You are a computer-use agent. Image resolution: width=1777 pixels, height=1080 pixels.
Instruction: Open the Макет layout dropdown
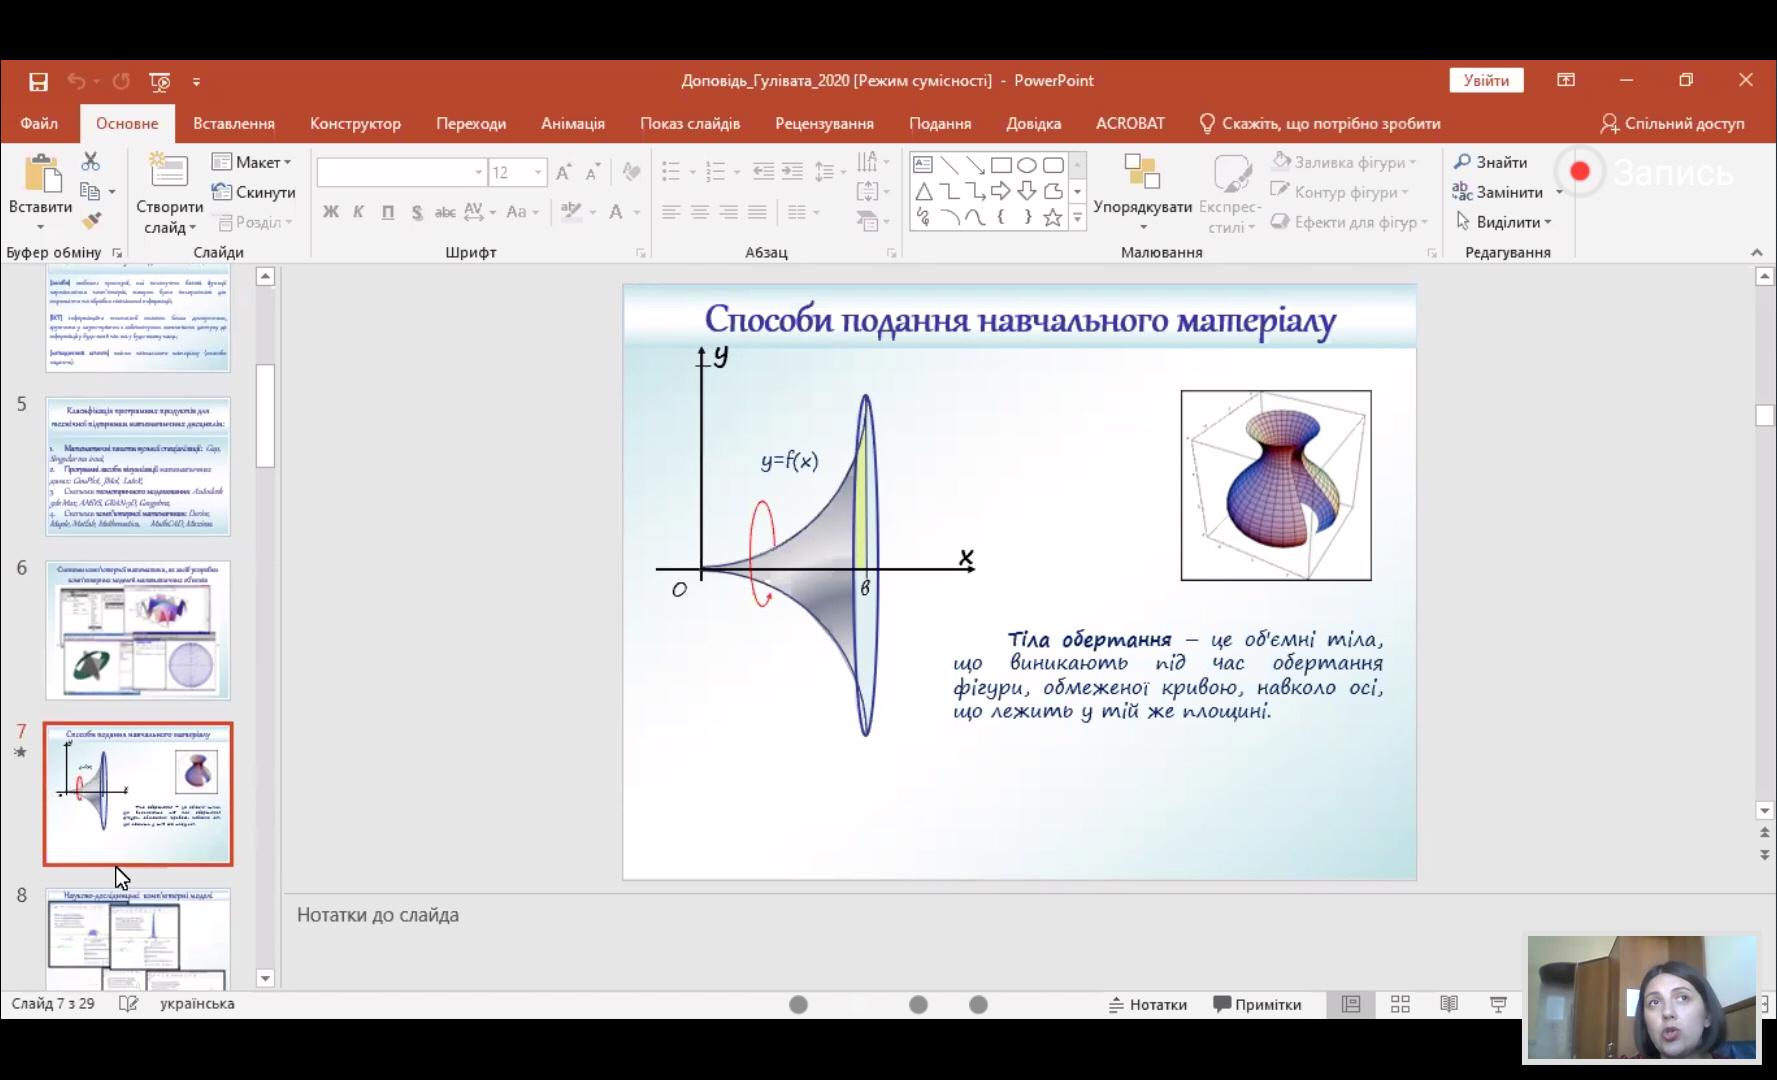point(252,162)
